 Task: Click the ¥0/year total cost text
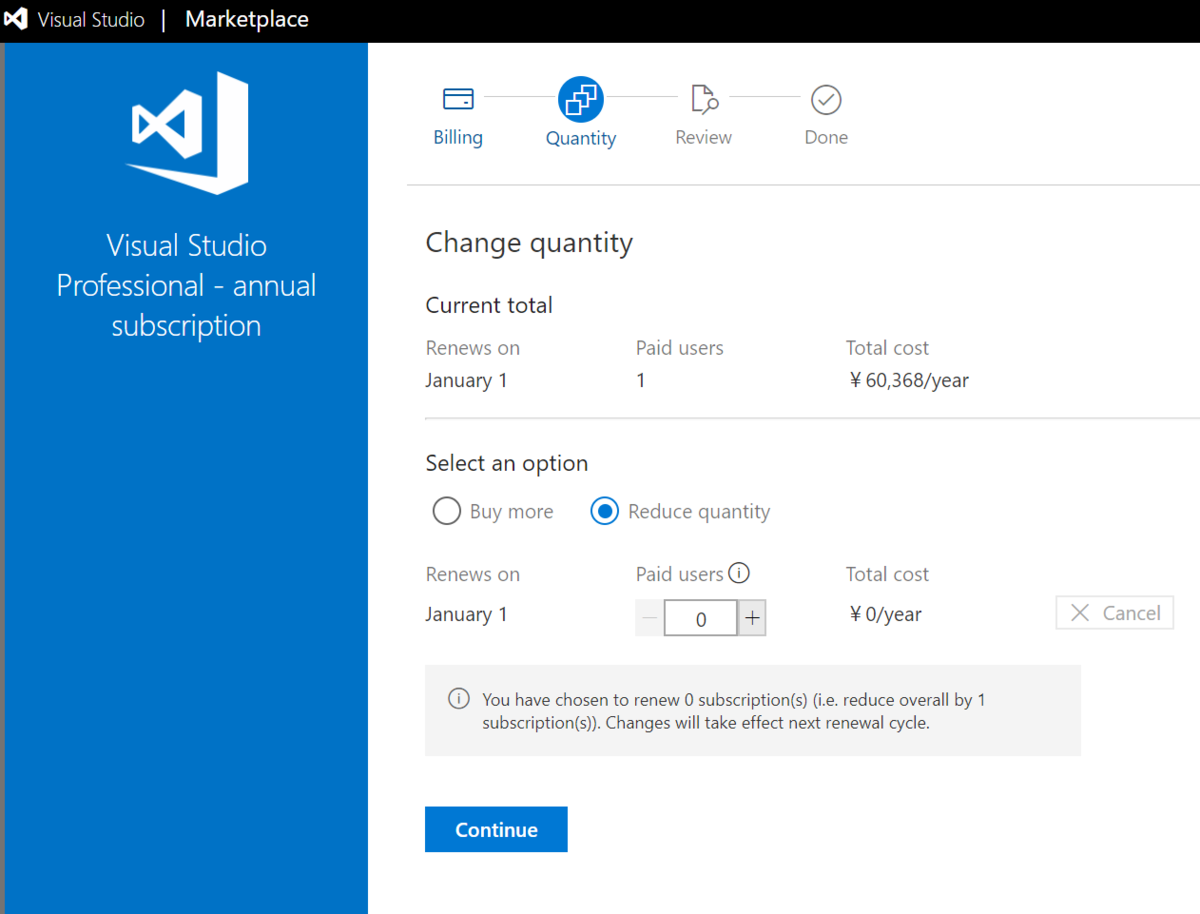[x=885, y=614]
